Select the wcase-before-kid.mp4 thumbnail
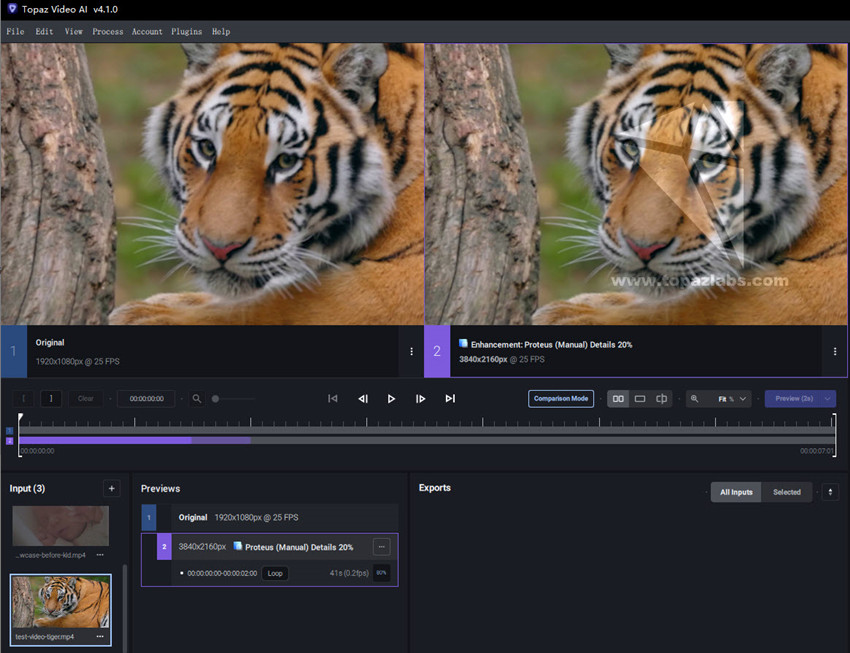 (61, 526)
